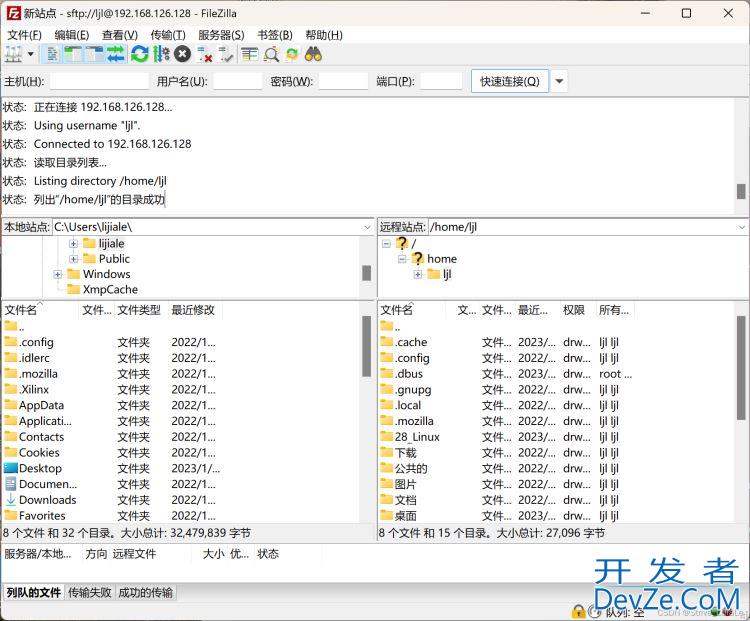750x621 pixels.
Task: Collapse the root / node in remote tree
Action: (x=386, y=244)
